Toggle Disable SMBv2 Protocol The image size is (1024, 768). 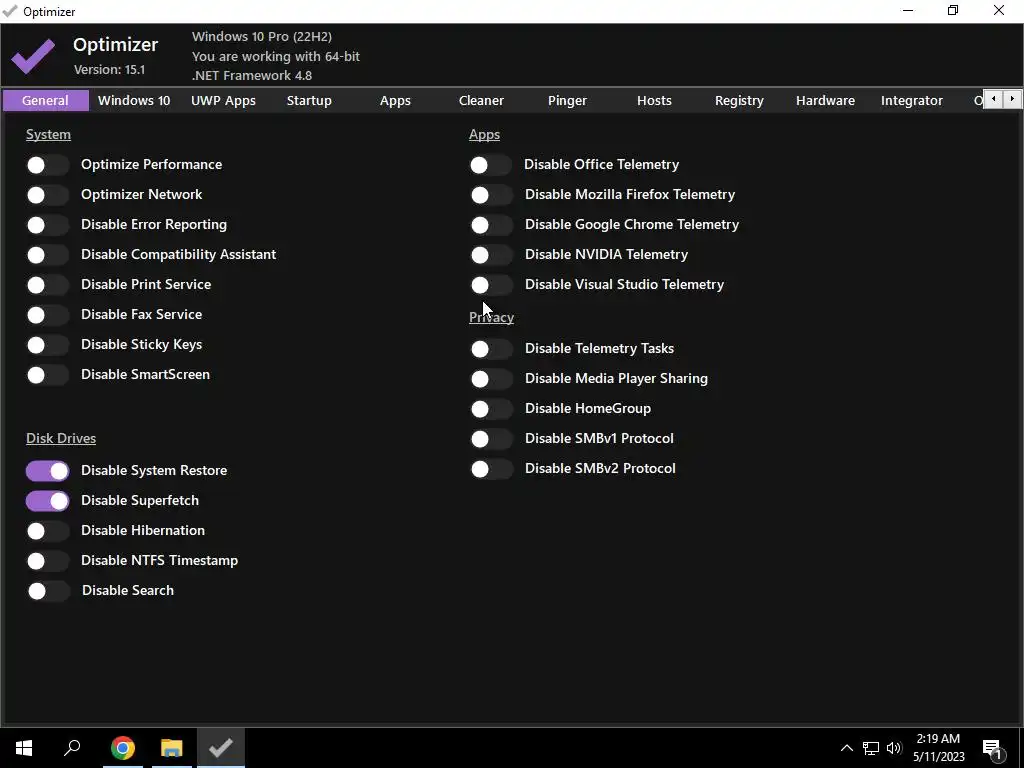tap(491, 469)
